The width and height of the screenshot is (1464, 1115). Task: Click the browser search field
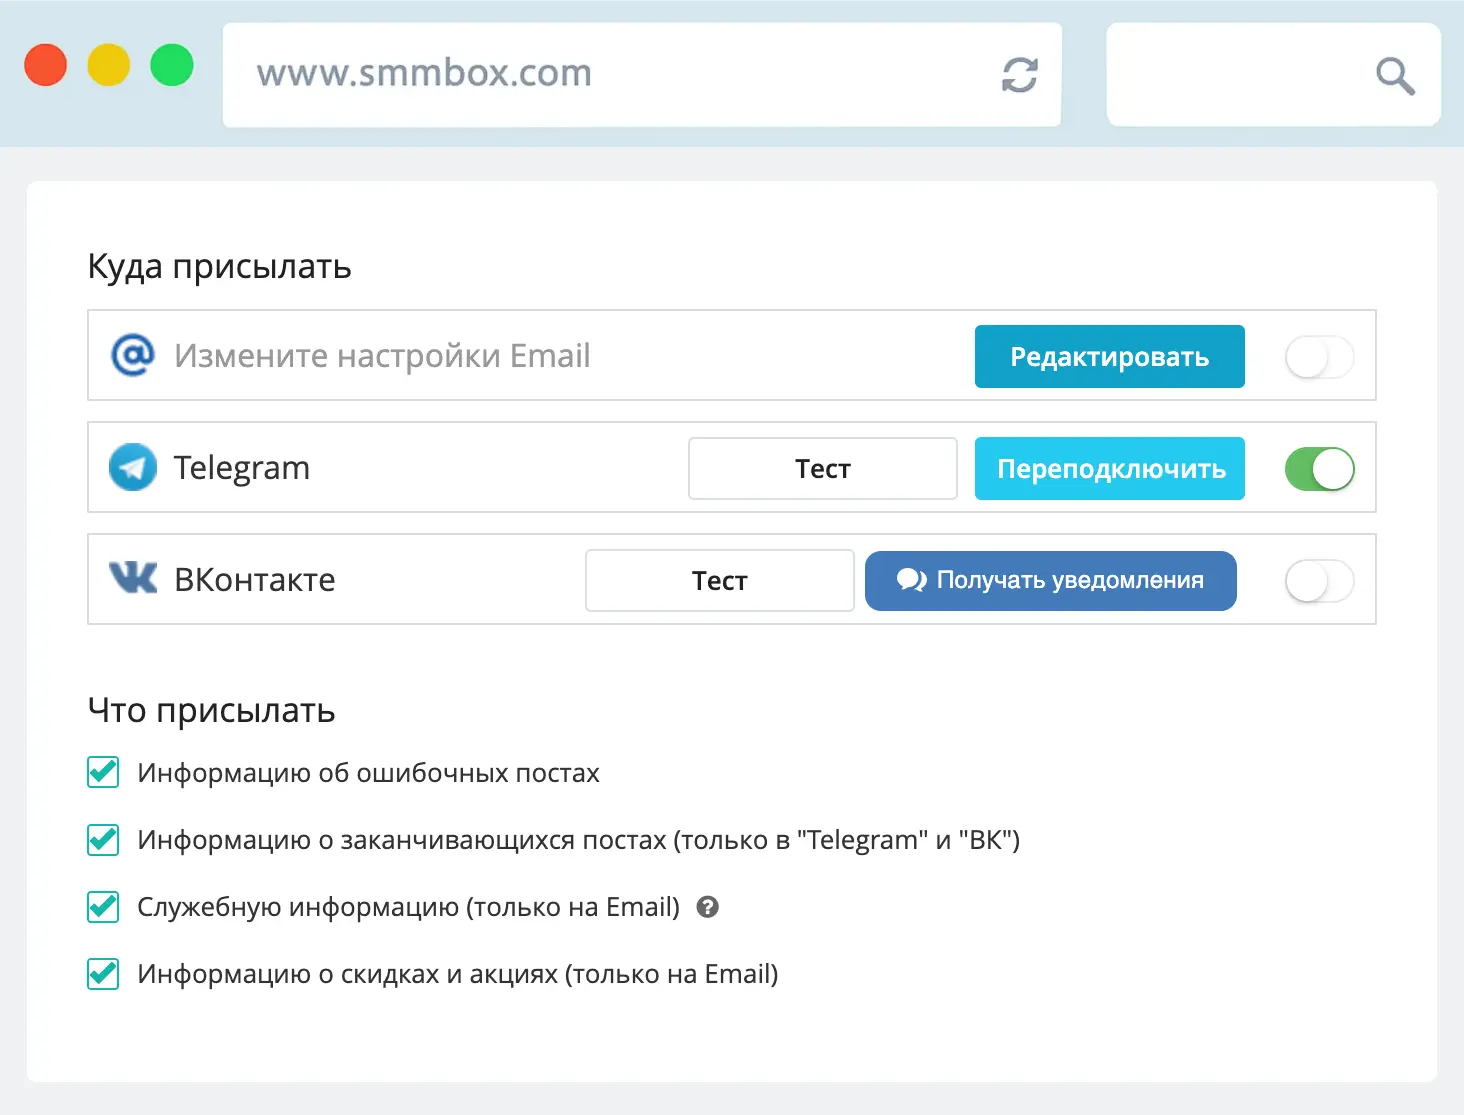point(1274,75)
